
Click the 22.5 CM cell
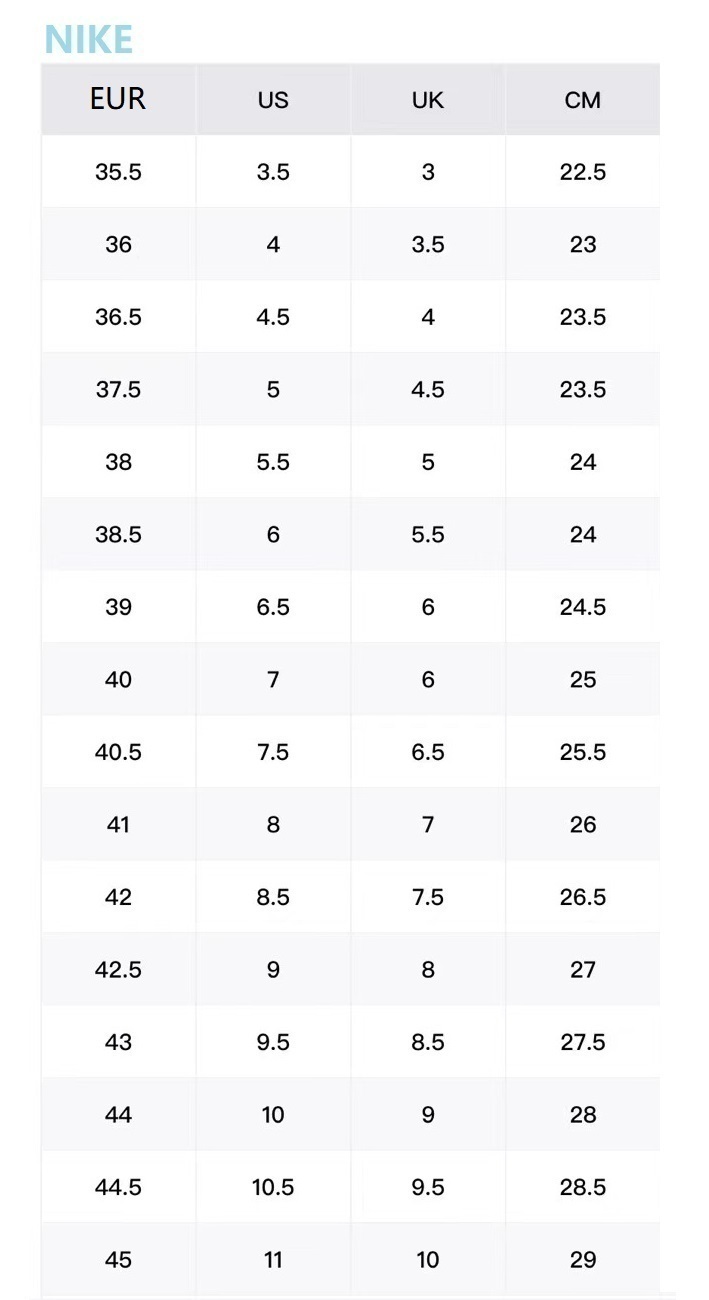583,172
